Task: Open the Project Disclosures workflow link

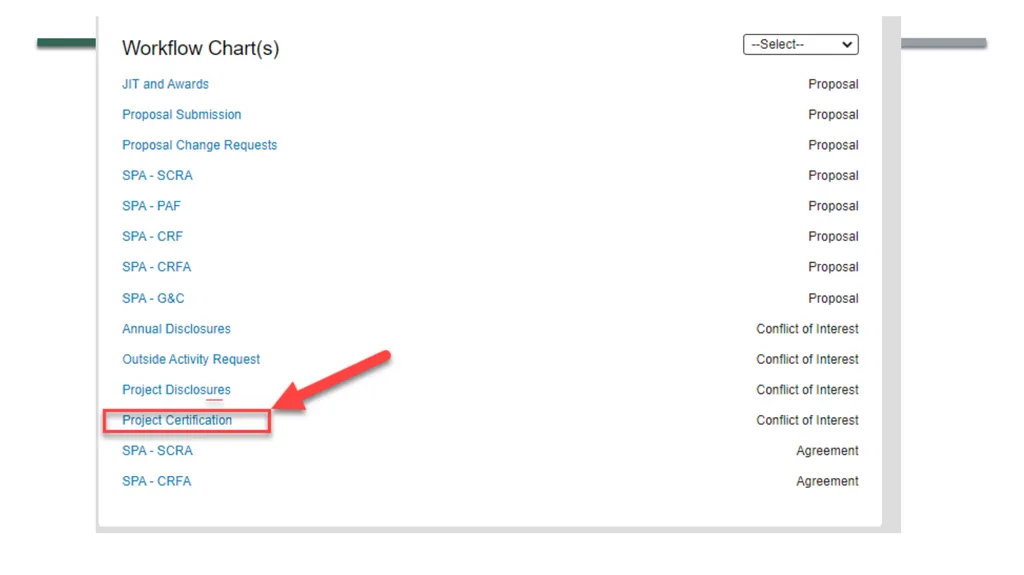Action: [x=176, y=389]
